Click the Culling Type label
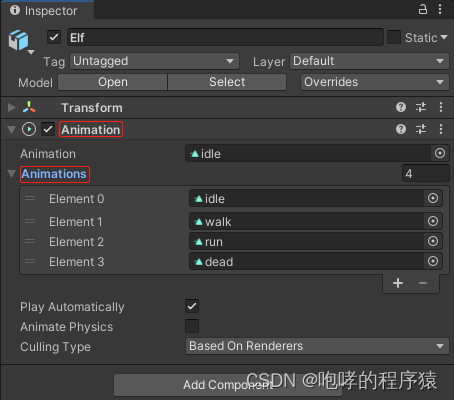454x400 pixels. pos(55,347)
